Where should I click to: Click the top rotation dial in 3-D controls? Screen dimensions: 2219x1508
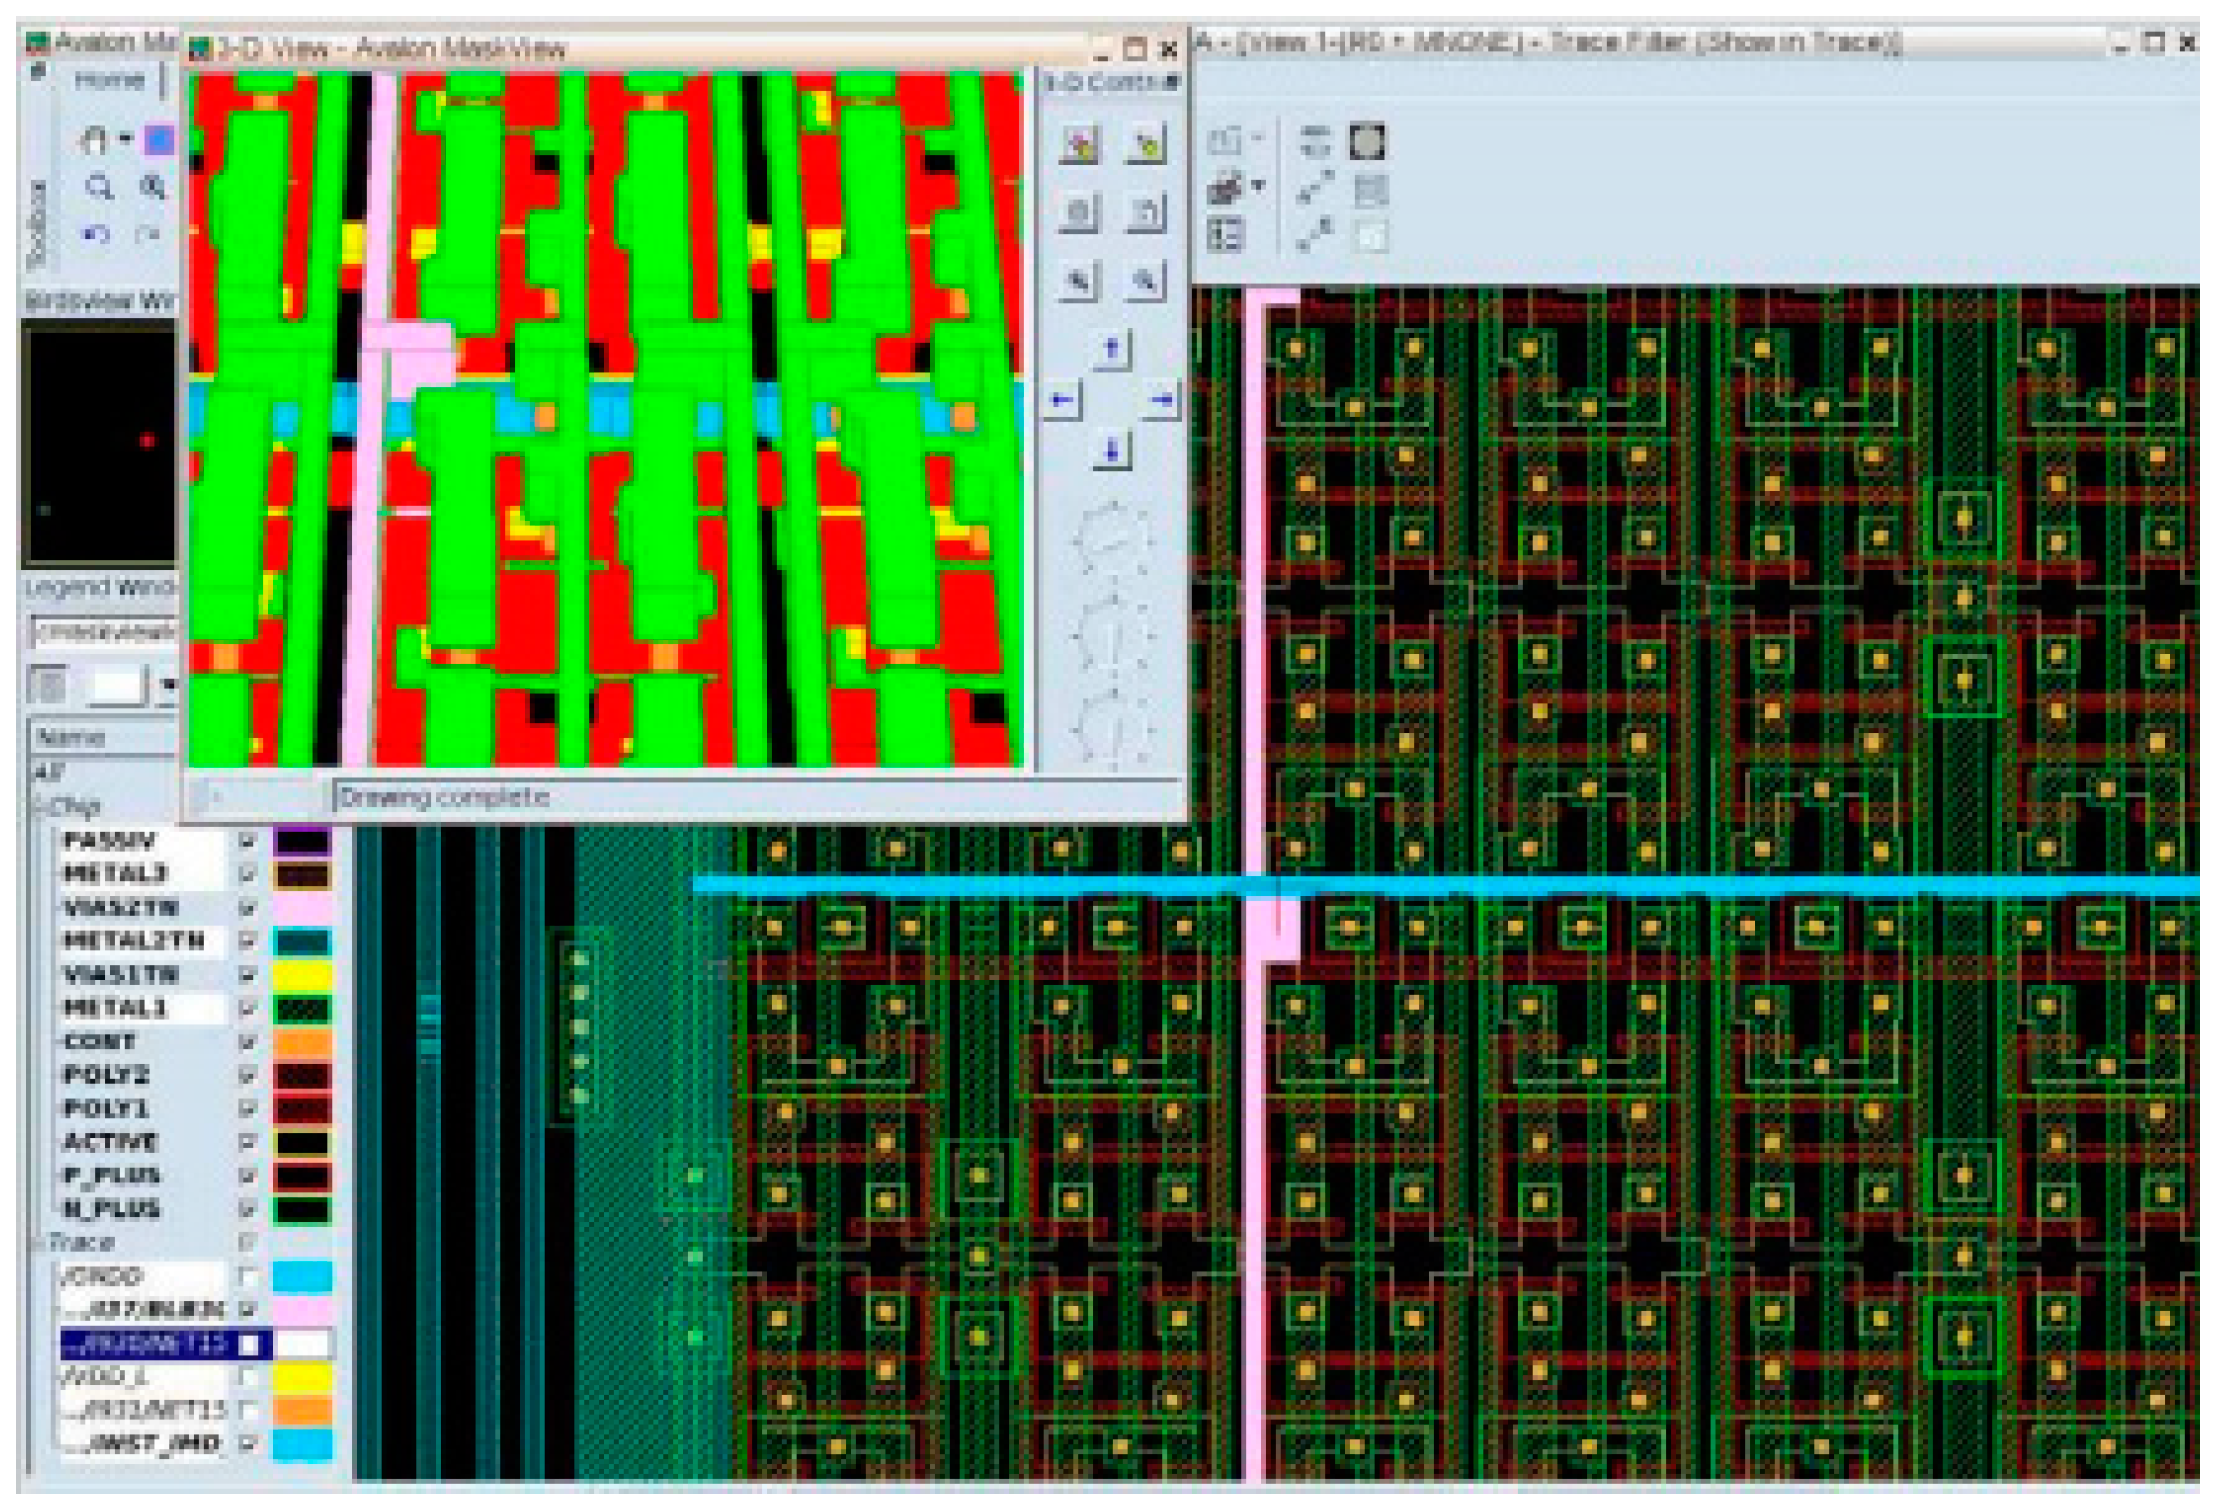click(x=1111, y=541)
